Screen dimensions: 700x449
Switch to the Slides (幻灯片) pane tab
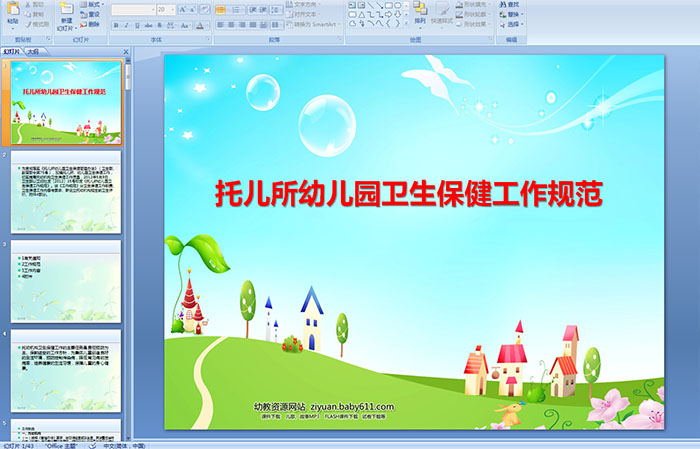(x=11, y=52)
